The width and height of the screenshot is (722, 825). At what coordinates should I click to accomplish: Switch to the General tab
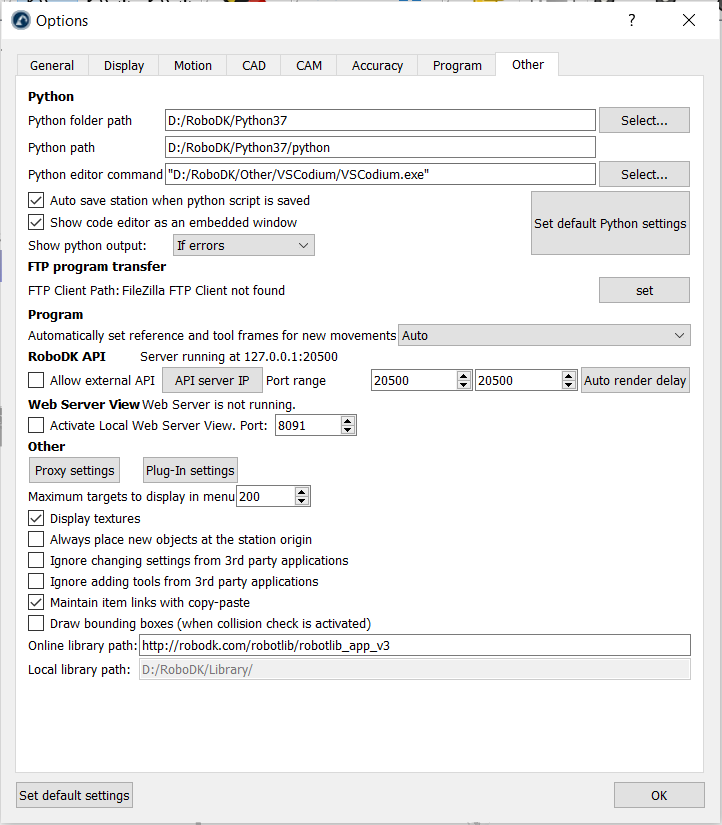(52, 65)
